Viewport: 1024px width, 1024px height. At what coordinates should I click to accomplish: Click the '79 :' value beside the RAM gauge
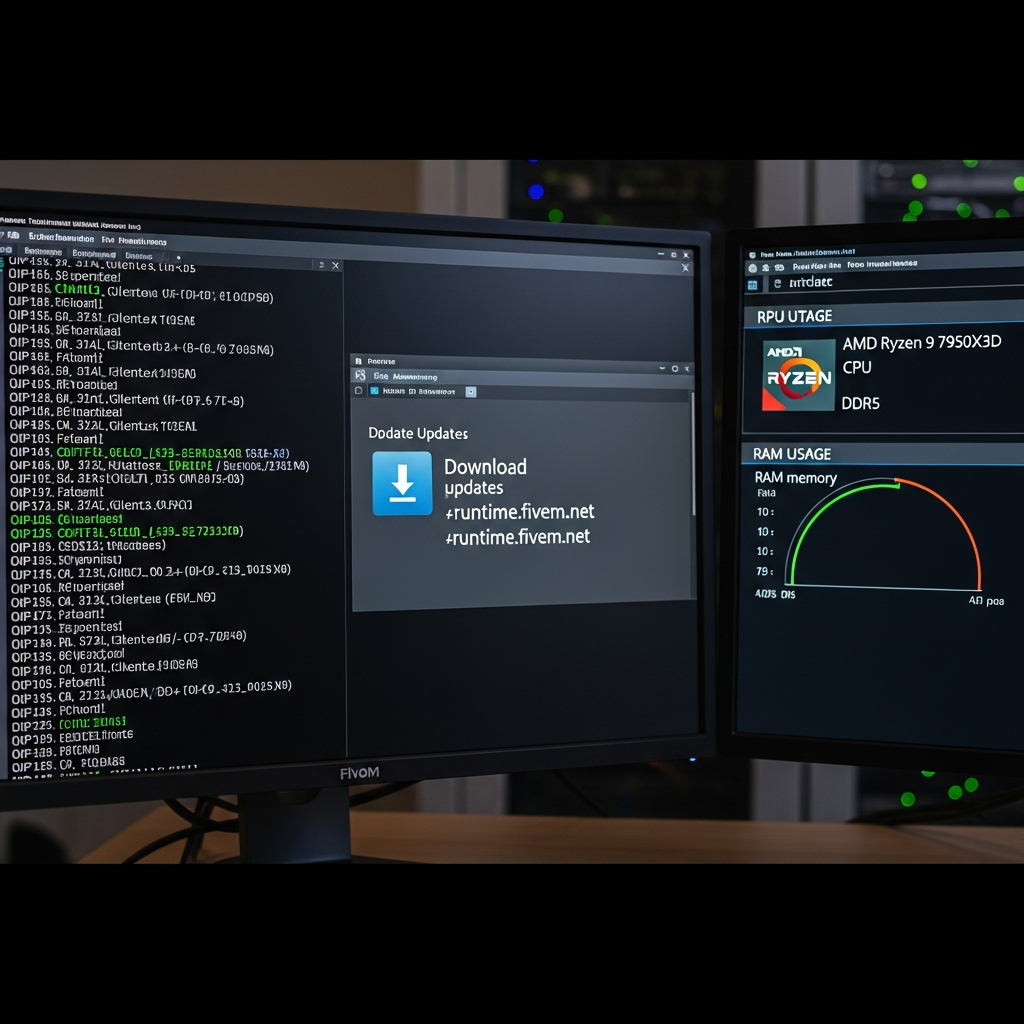click(765, 571)
